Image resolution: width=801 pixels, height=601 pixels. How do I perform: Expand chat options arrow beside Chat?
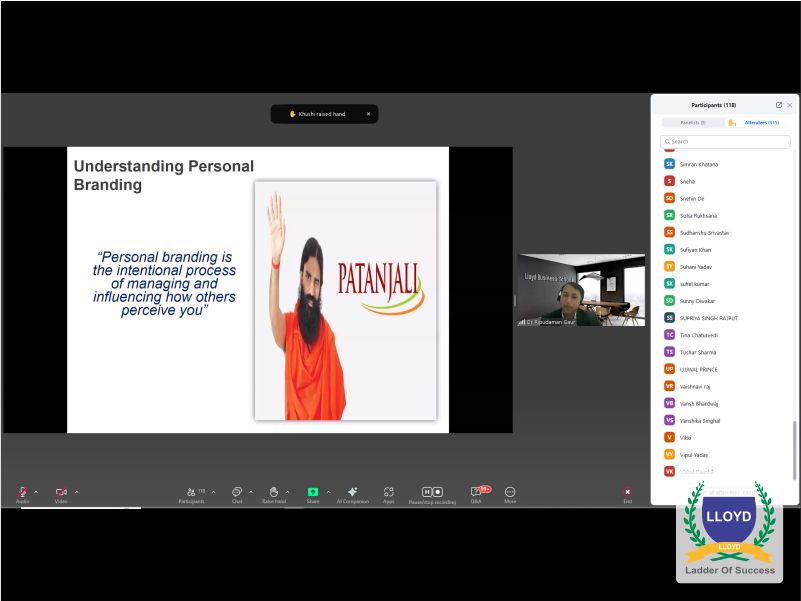pos(251,492)
